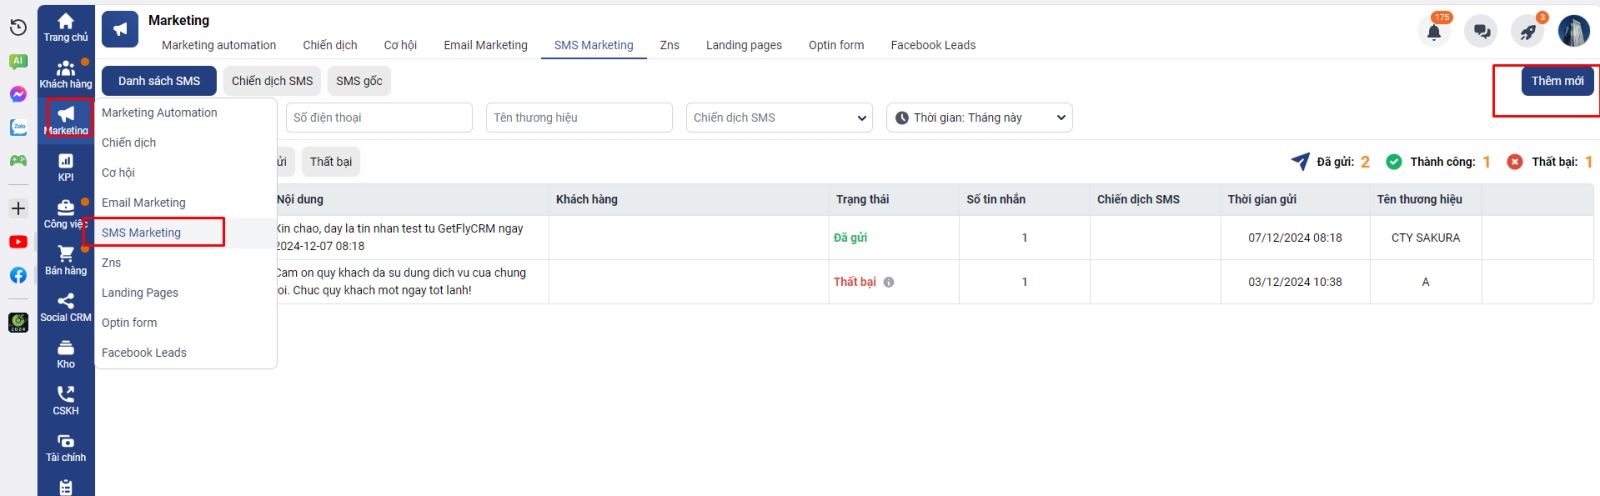Open Social CRM from the sidebar
This screenshot has width=1600, height=496.
(x=66, y=307)
